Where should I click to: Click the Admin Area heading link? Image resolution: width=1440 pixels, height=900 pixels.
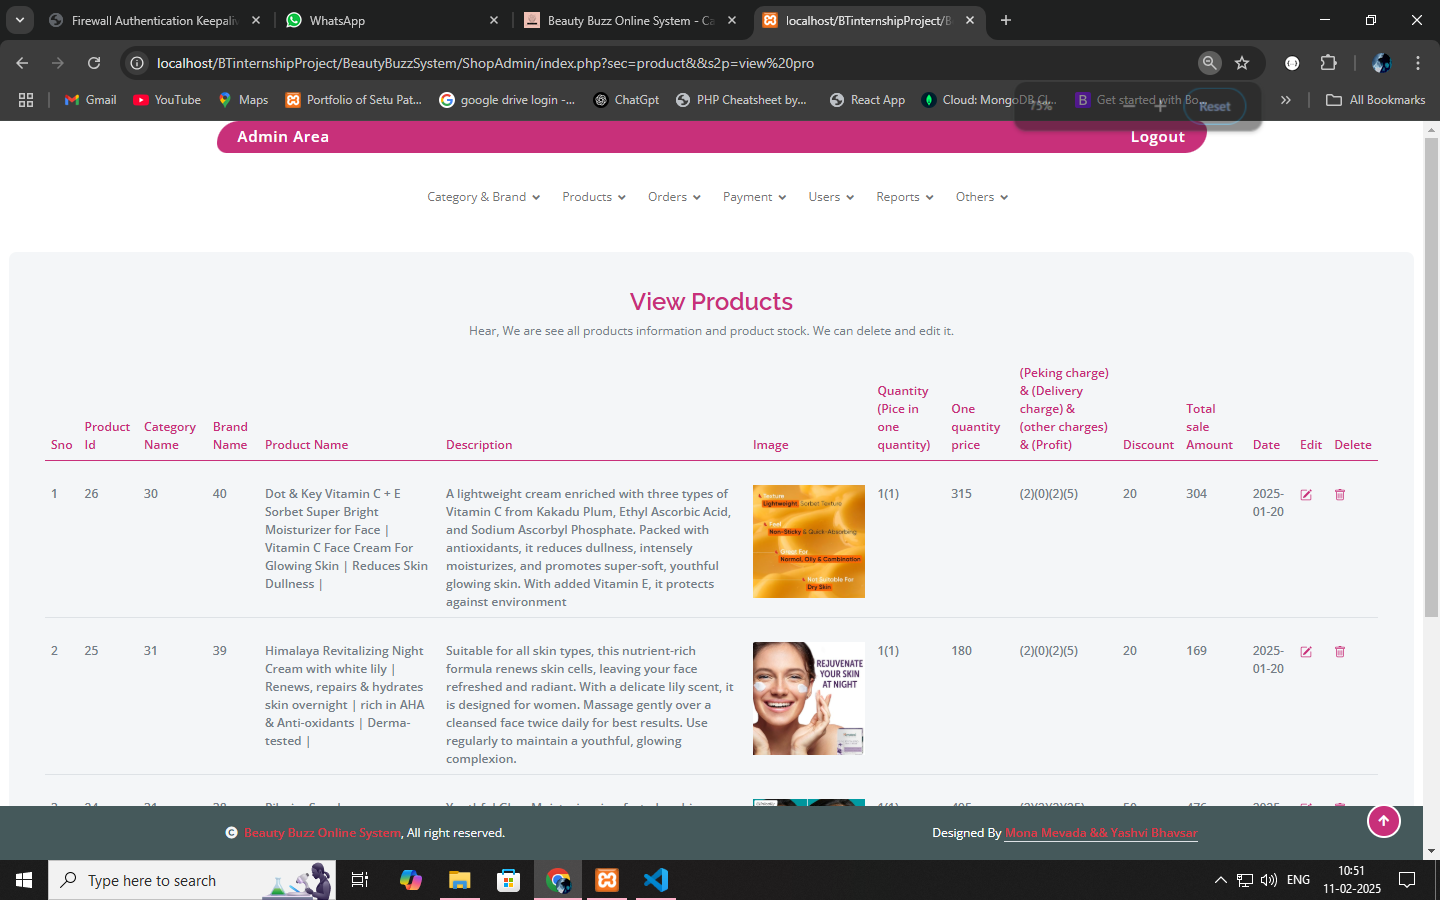[x=283, y=137]
